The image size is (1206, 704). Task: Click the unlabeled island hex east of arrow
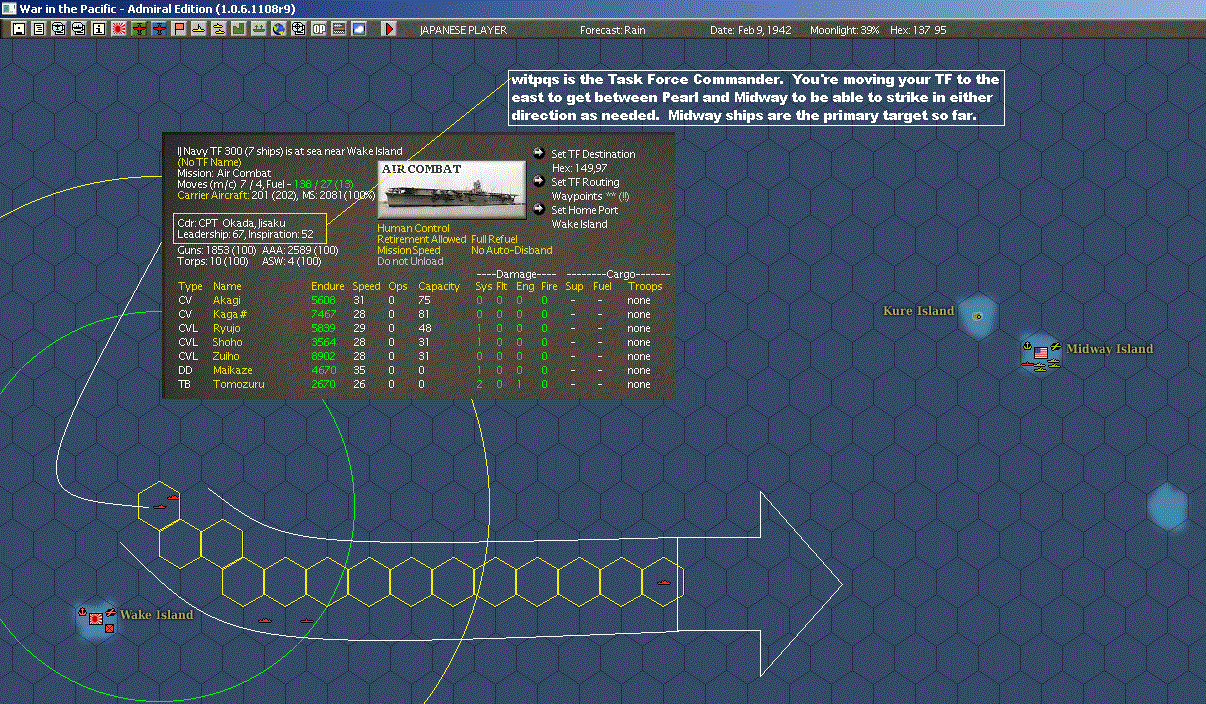pyautogui.click(x=1168, y=506)
